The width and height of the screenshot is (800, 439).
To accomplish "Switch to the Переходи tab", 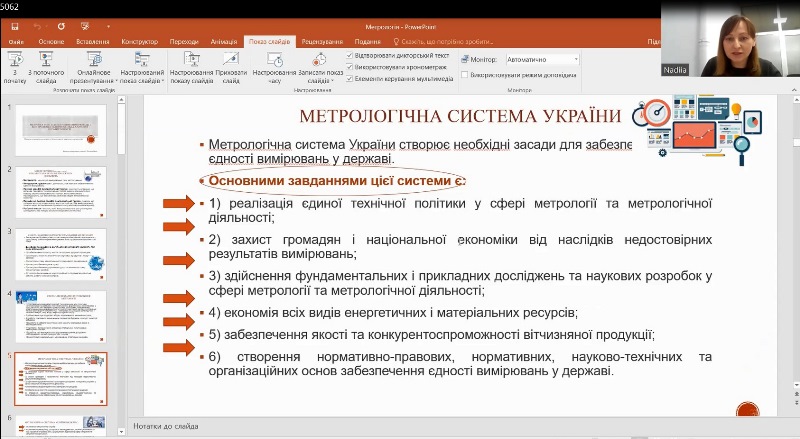I will pyautogui.click(x=184, y=42).
